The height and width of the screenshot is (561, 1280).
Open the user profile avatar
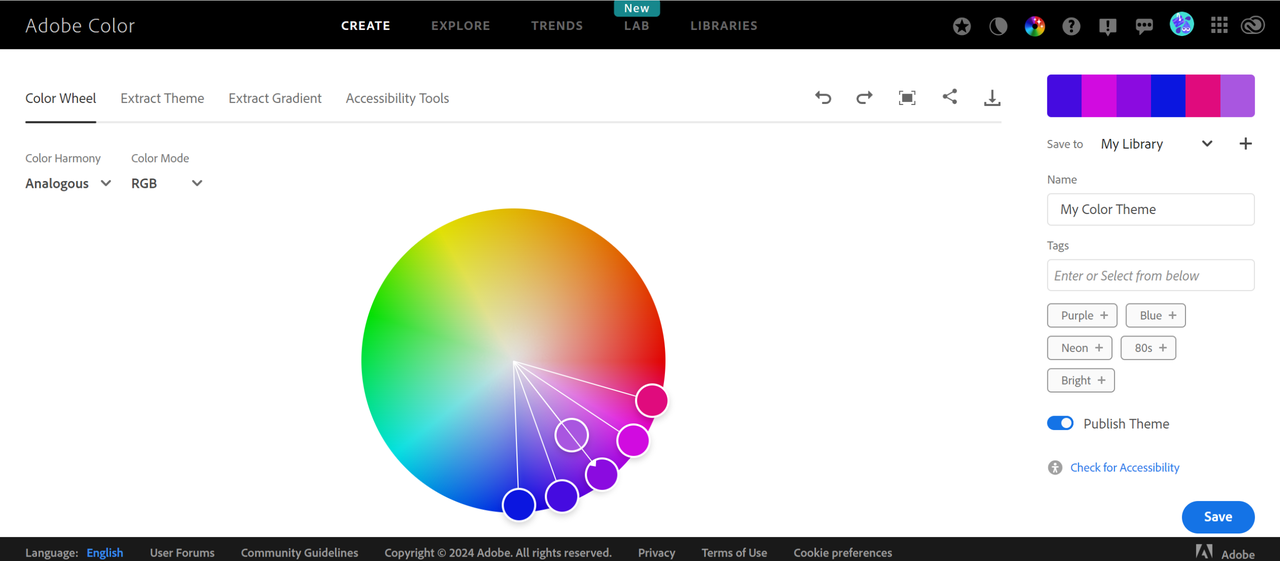point(1182,25)
